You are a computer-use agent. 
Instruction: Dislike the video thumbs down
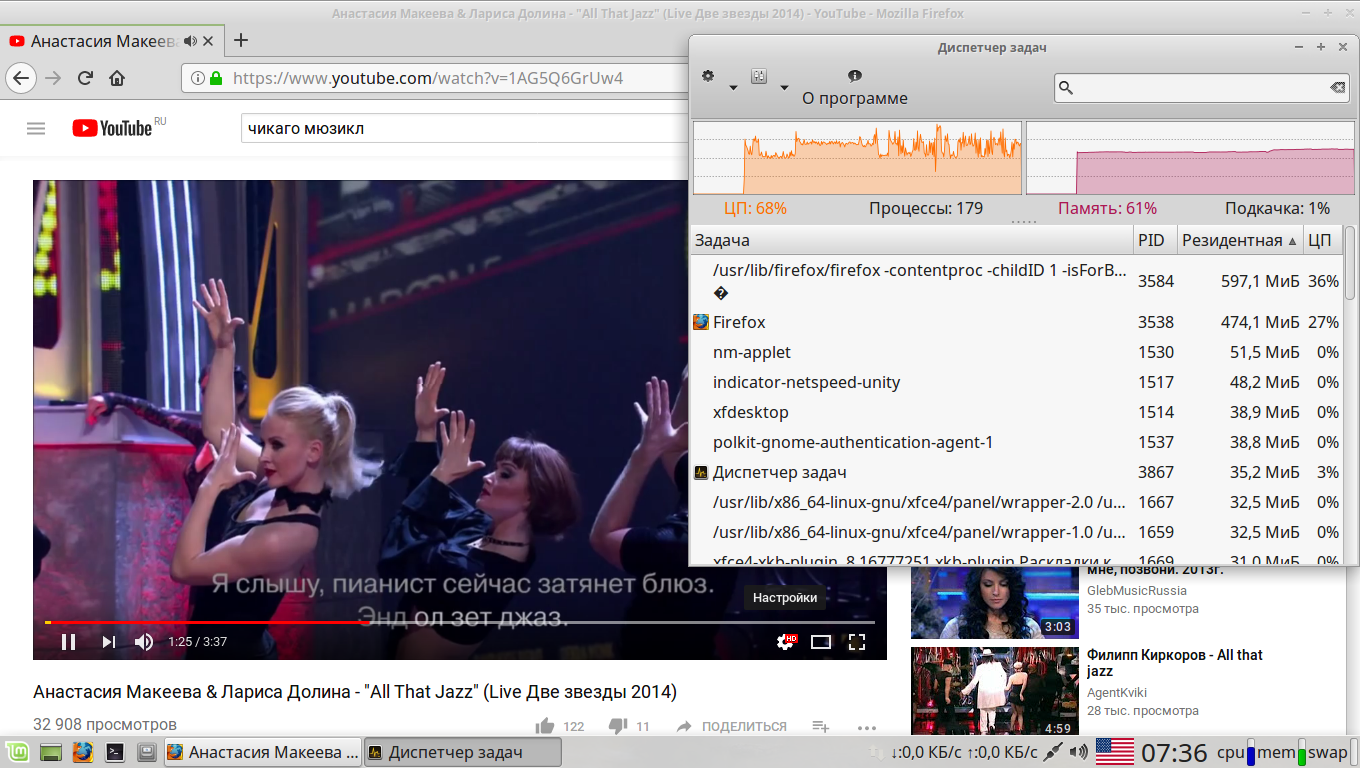(x=617, y=726)
